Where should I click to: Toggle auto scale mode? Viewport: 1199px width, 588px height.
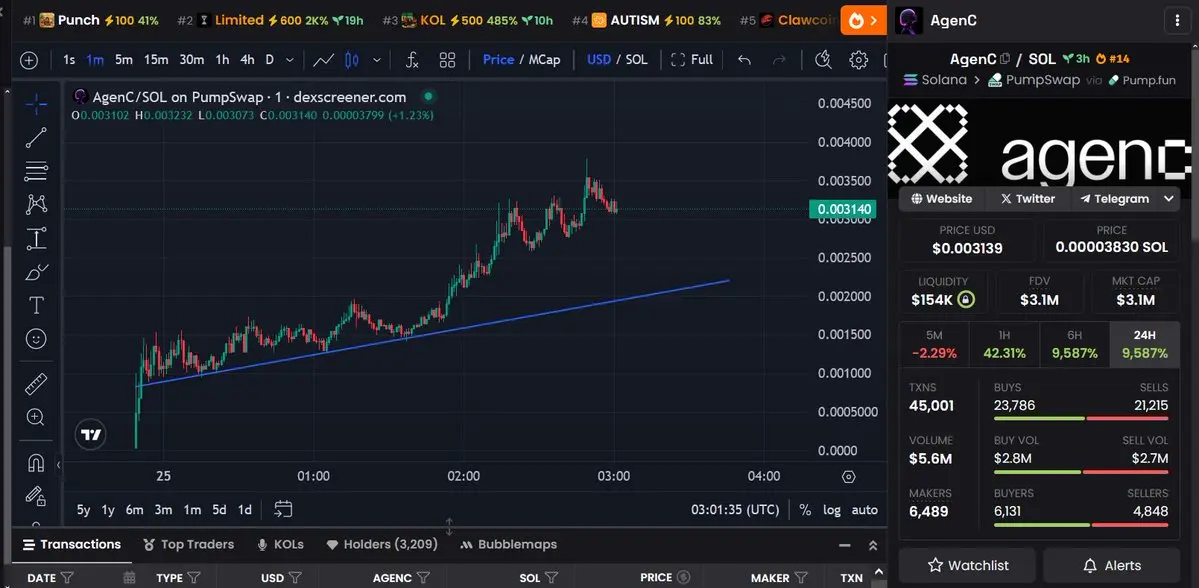pyautogui.click(x=865, y=510)
